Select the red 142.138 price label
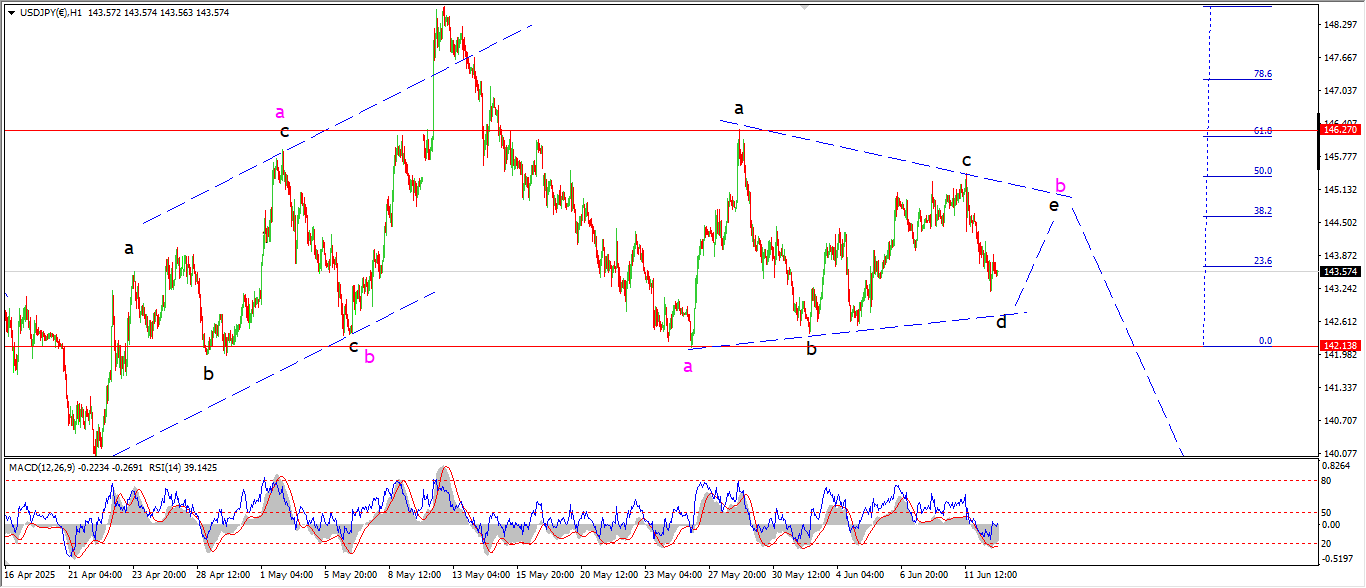The width and height of the screenshot is (1366, 588). tap(1339, 346)
